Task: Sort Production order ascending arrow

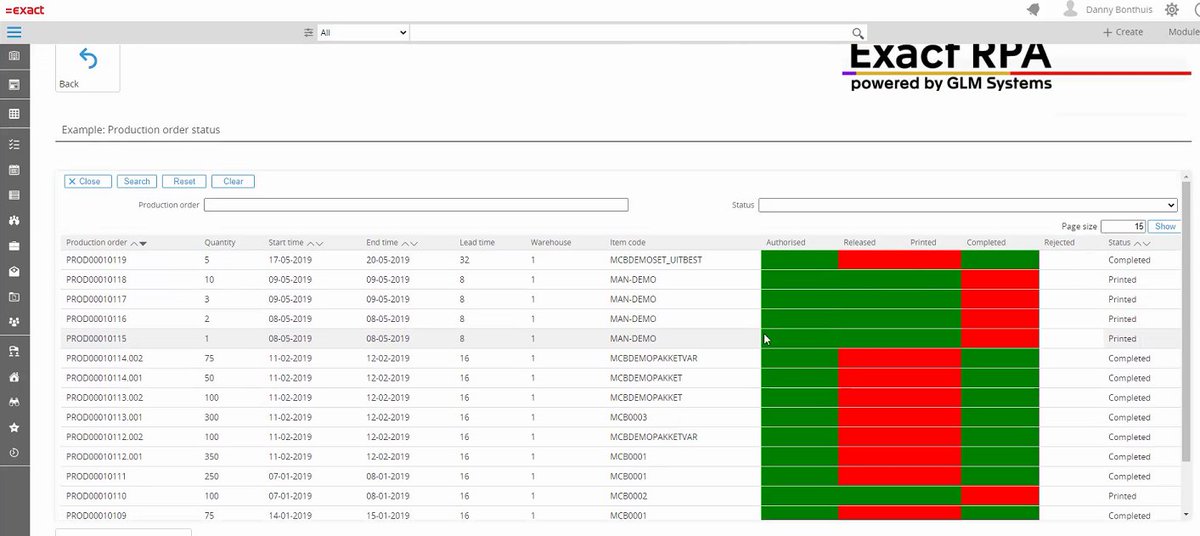Action: click(x=134, y=243)
